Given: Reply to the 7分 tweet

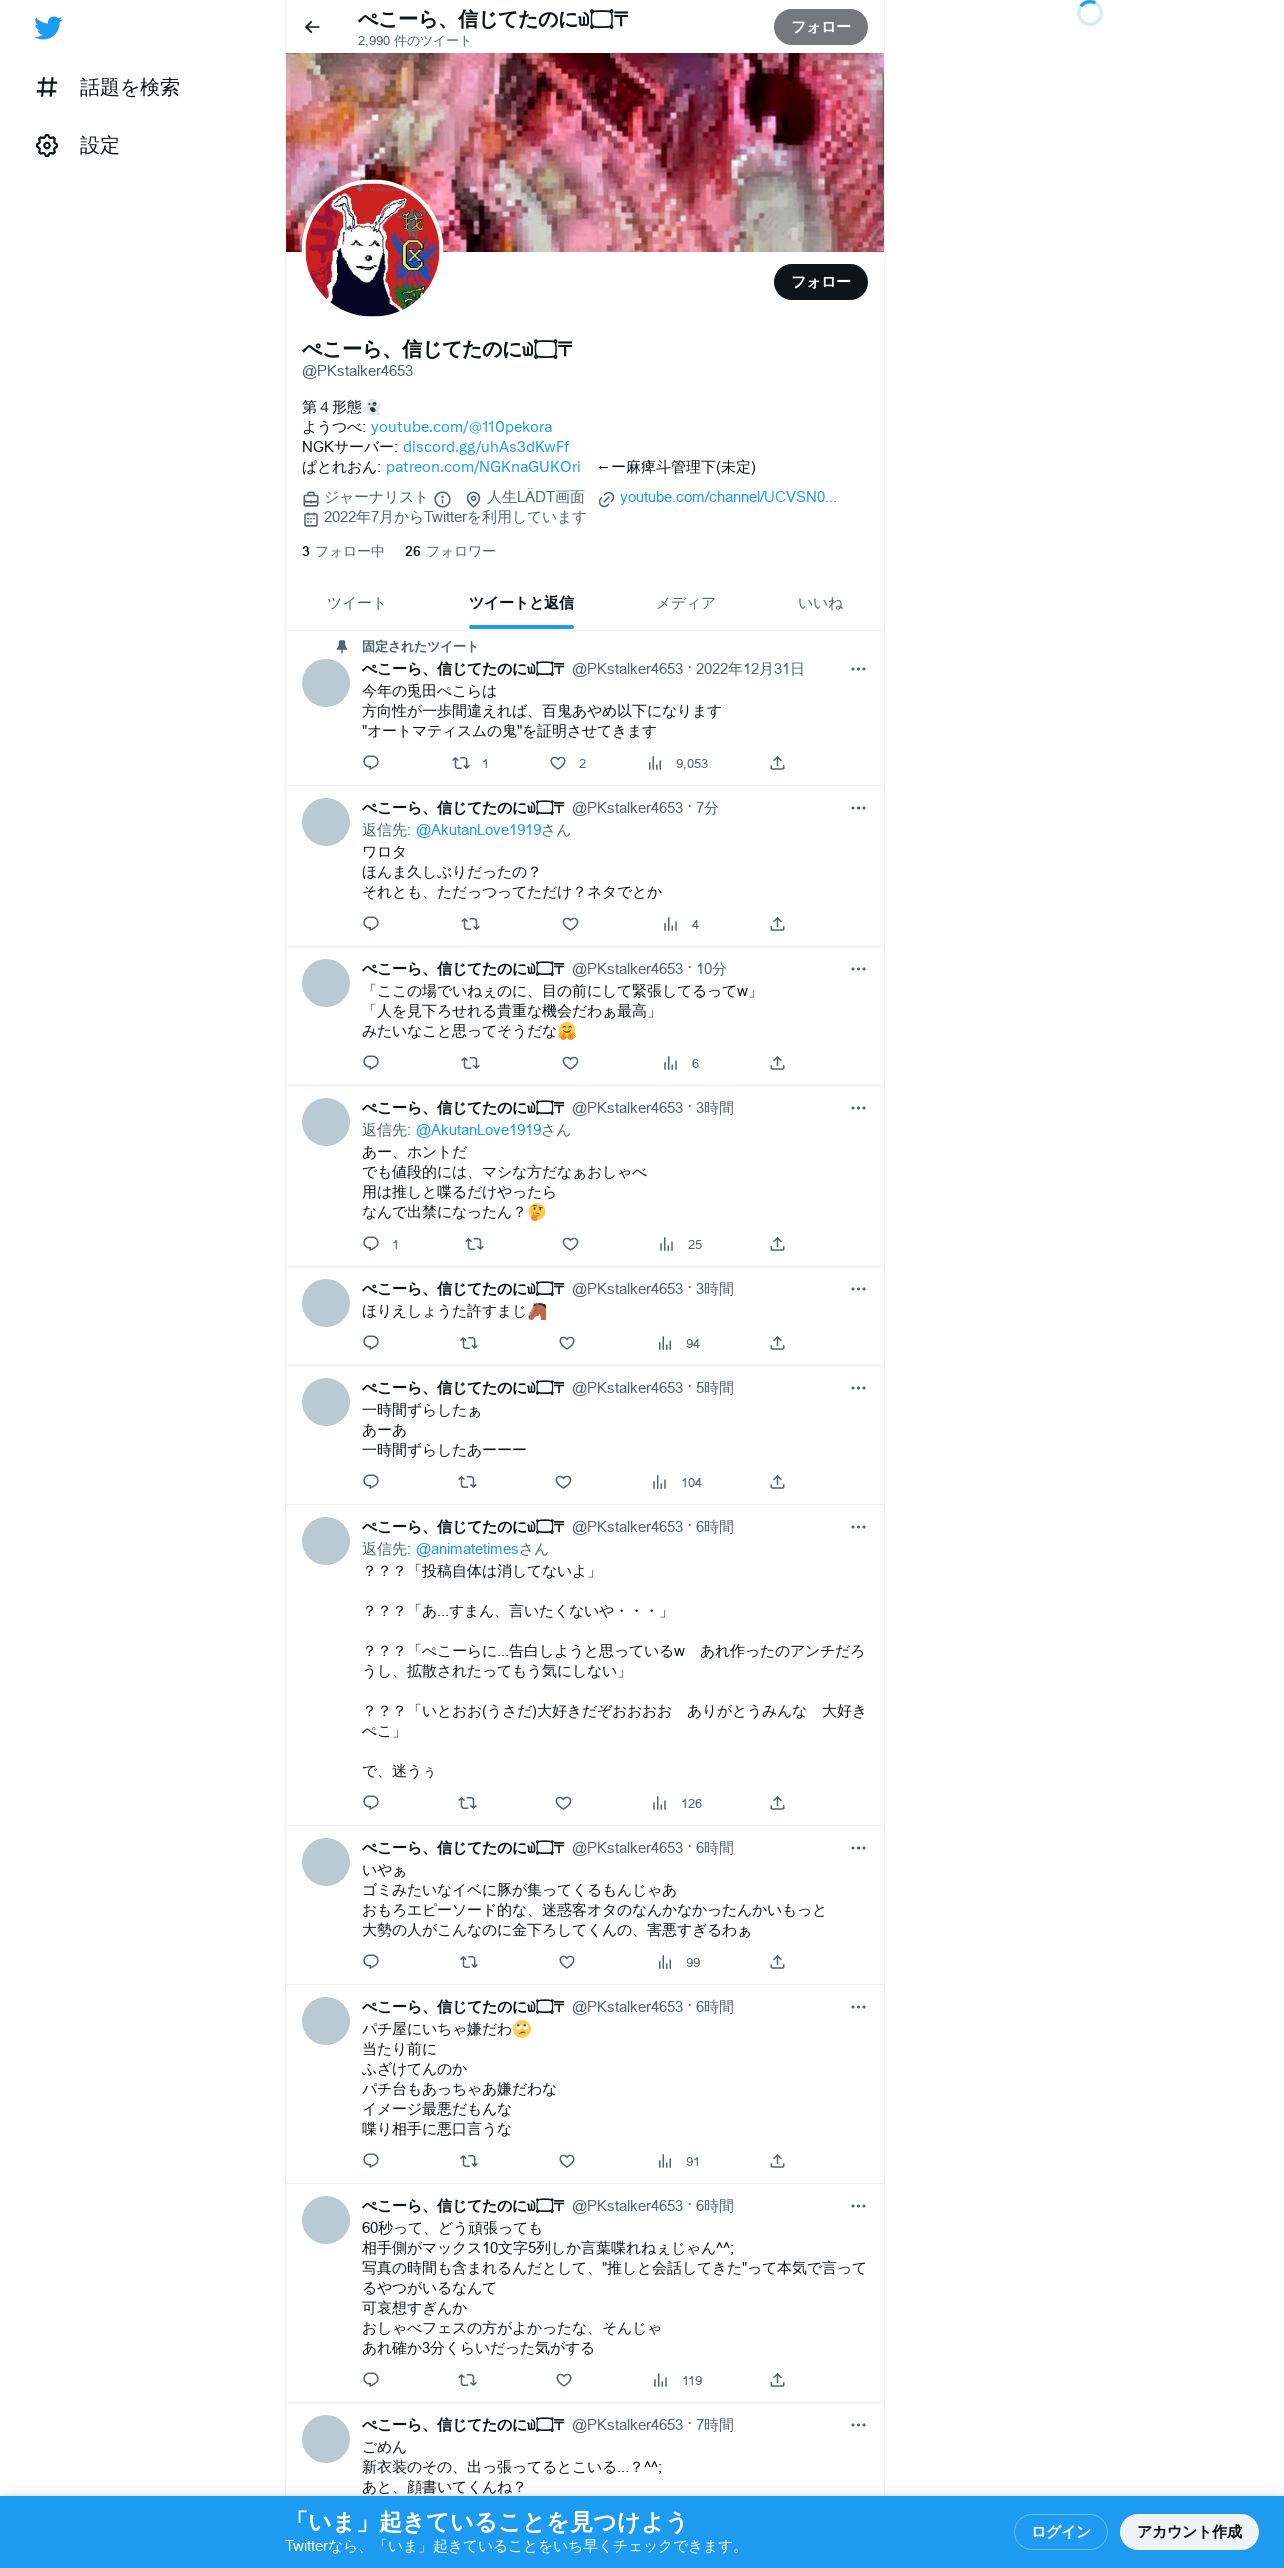Looking at the screenshot, I should coord(371,924).
